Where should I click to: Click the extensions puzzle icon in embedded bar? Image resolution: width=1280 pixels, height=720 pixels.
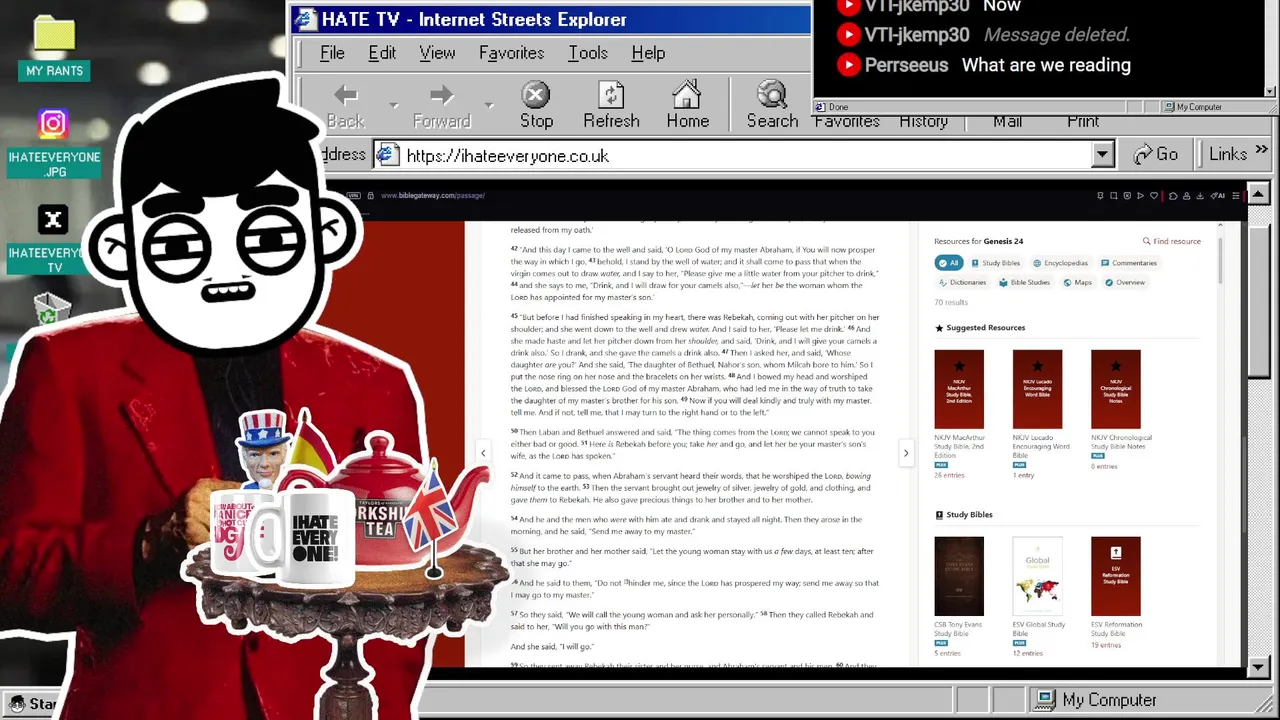click(1173, 196)
